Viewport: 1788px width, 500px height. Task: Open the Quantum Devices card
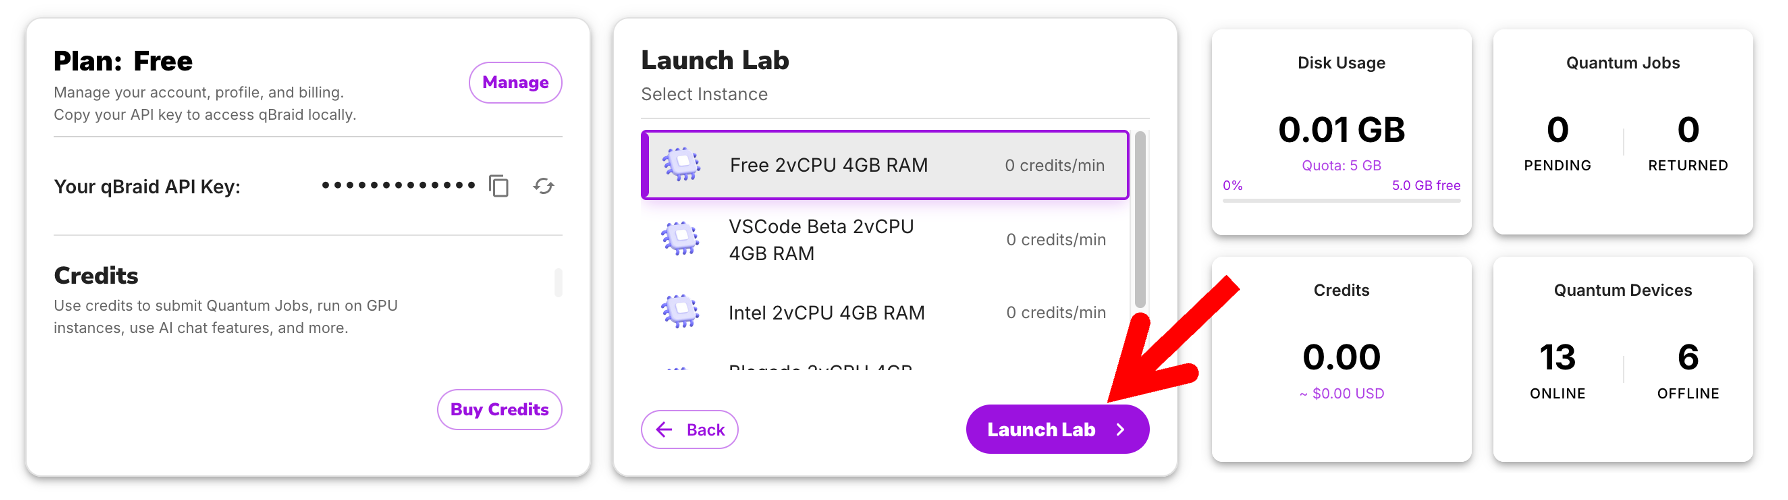click(x=1622, y=358)
